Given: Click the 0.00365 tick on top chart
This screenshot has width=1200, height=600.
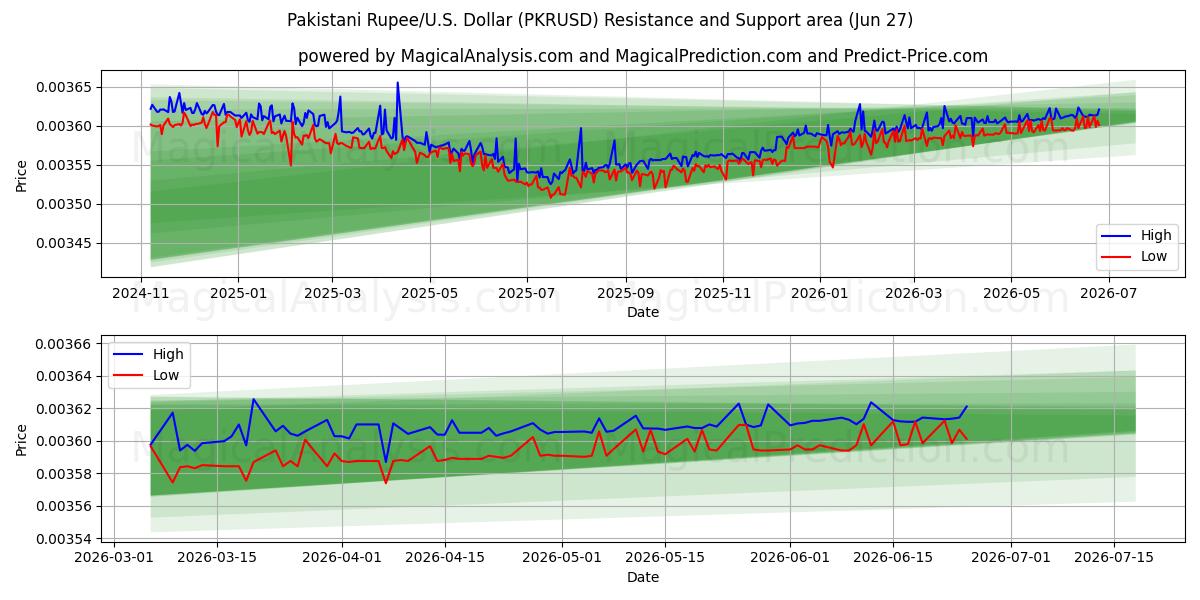Looking at the screenshot, I should (65, 88).
